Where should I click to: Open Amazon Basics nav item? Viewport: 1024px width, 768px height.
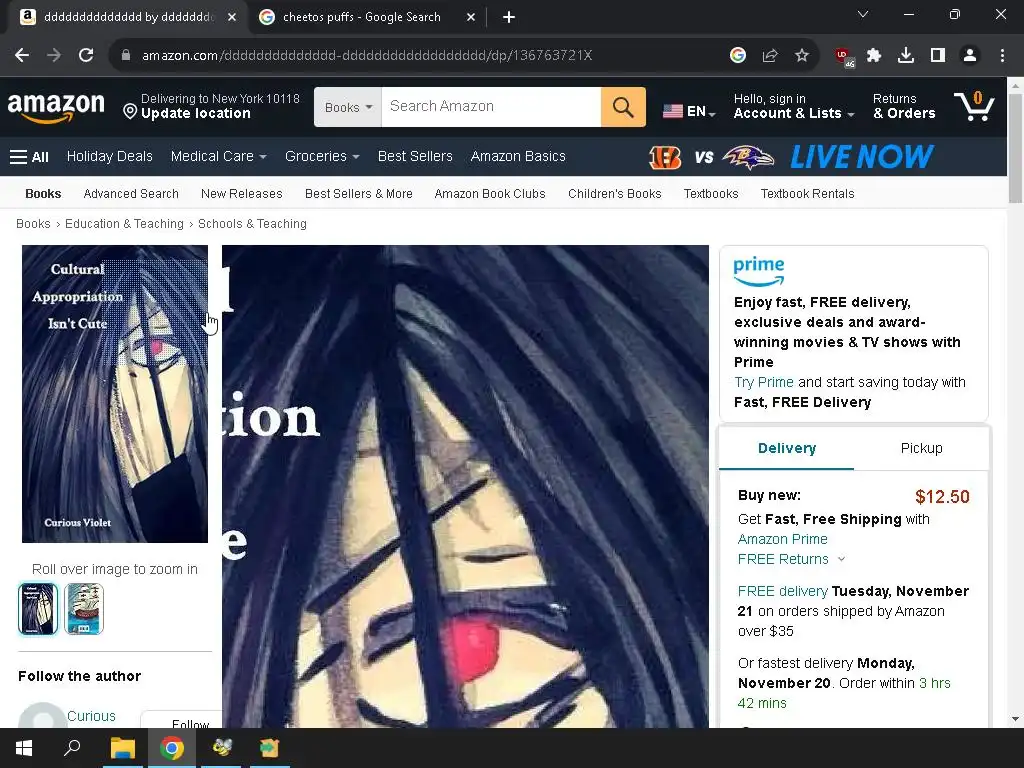point(518,157)
